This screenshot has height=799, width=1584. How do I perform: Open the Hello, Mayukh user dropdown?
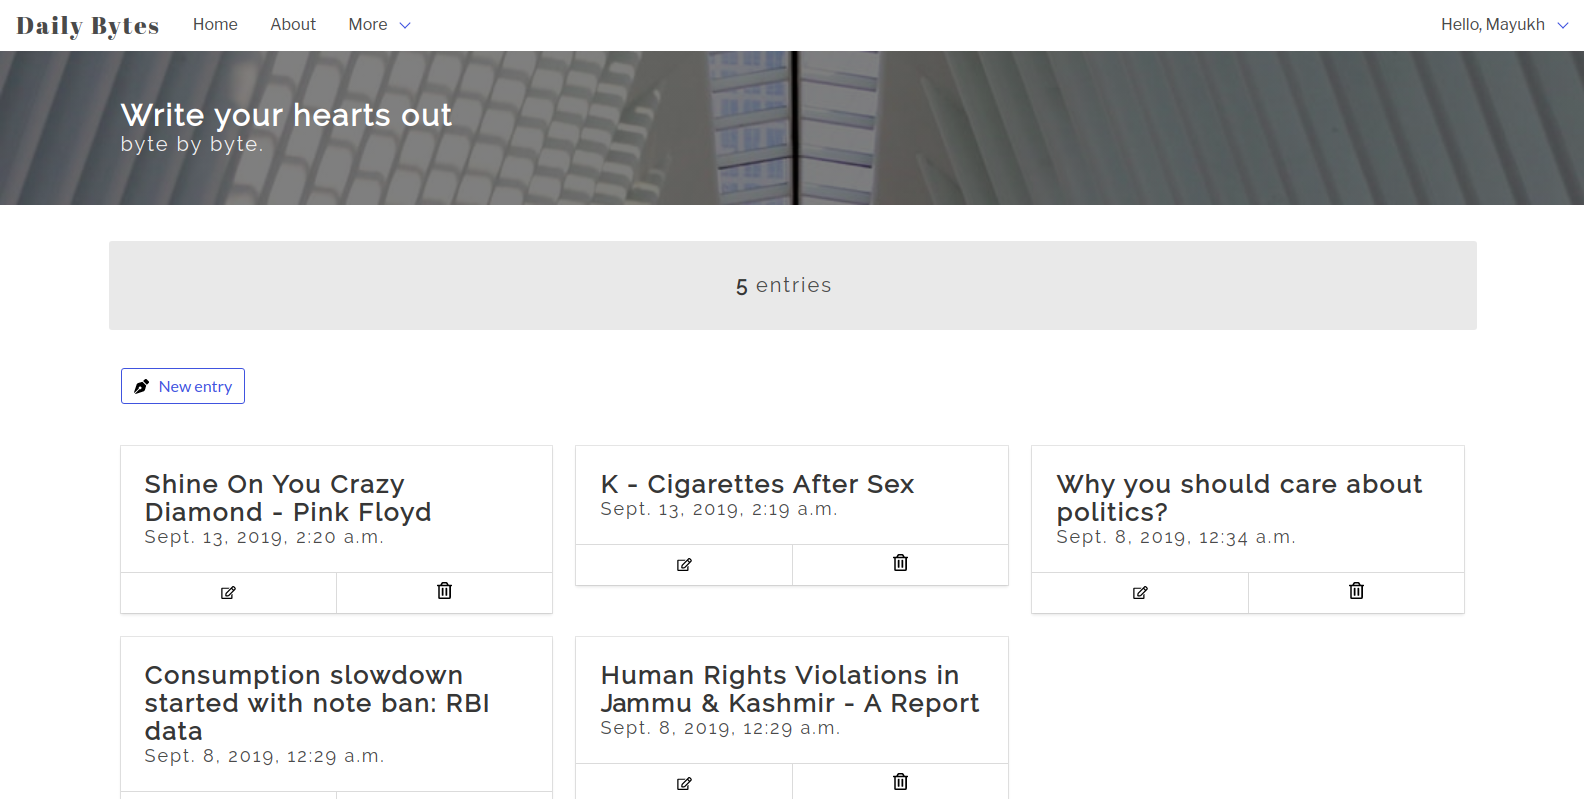tap(1503, 25)
